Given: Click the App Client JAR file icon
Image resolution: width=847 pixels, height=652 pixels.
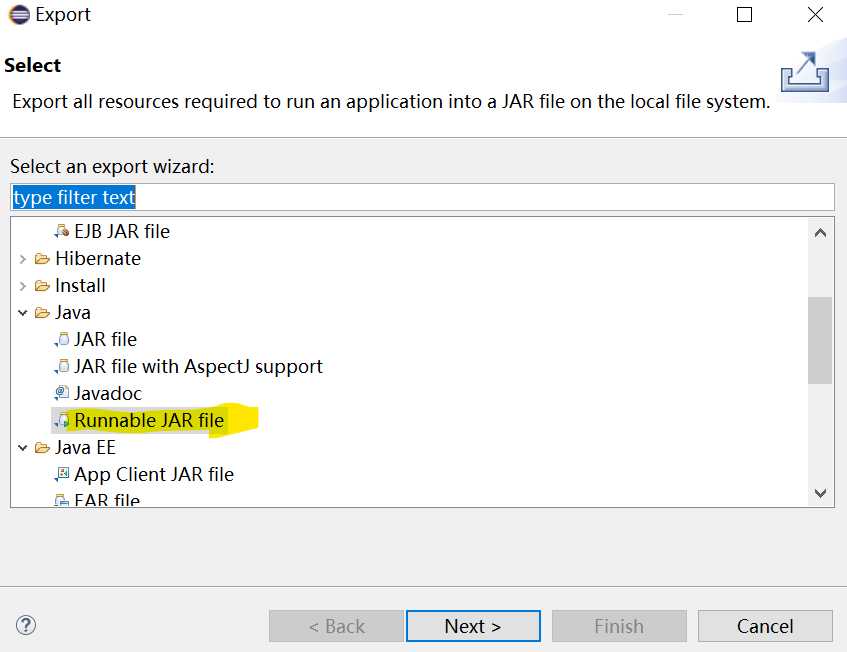Looking at the screenshot, I should click(x=62, y=474).
